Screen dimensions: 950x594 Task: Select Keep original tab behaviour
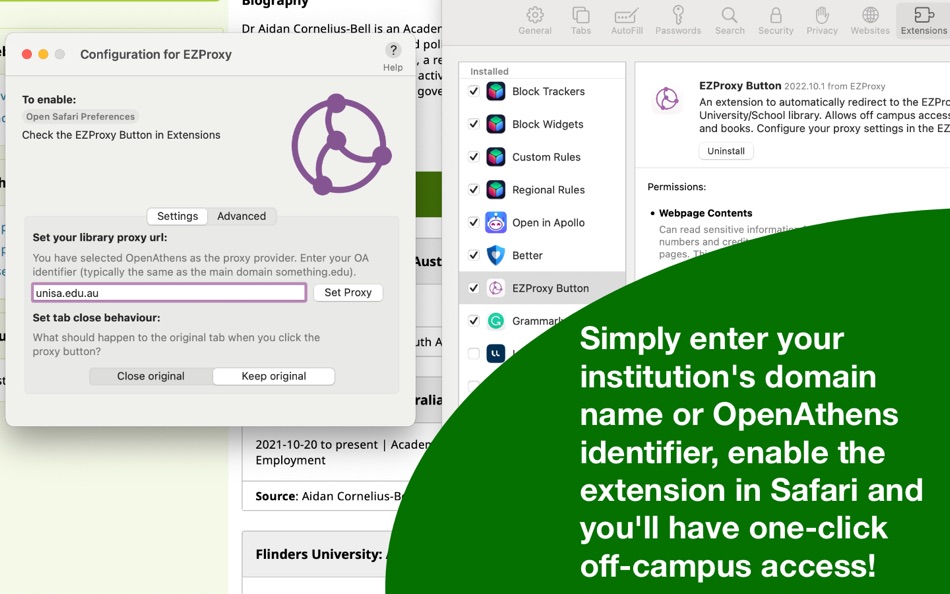pos(274,376)
